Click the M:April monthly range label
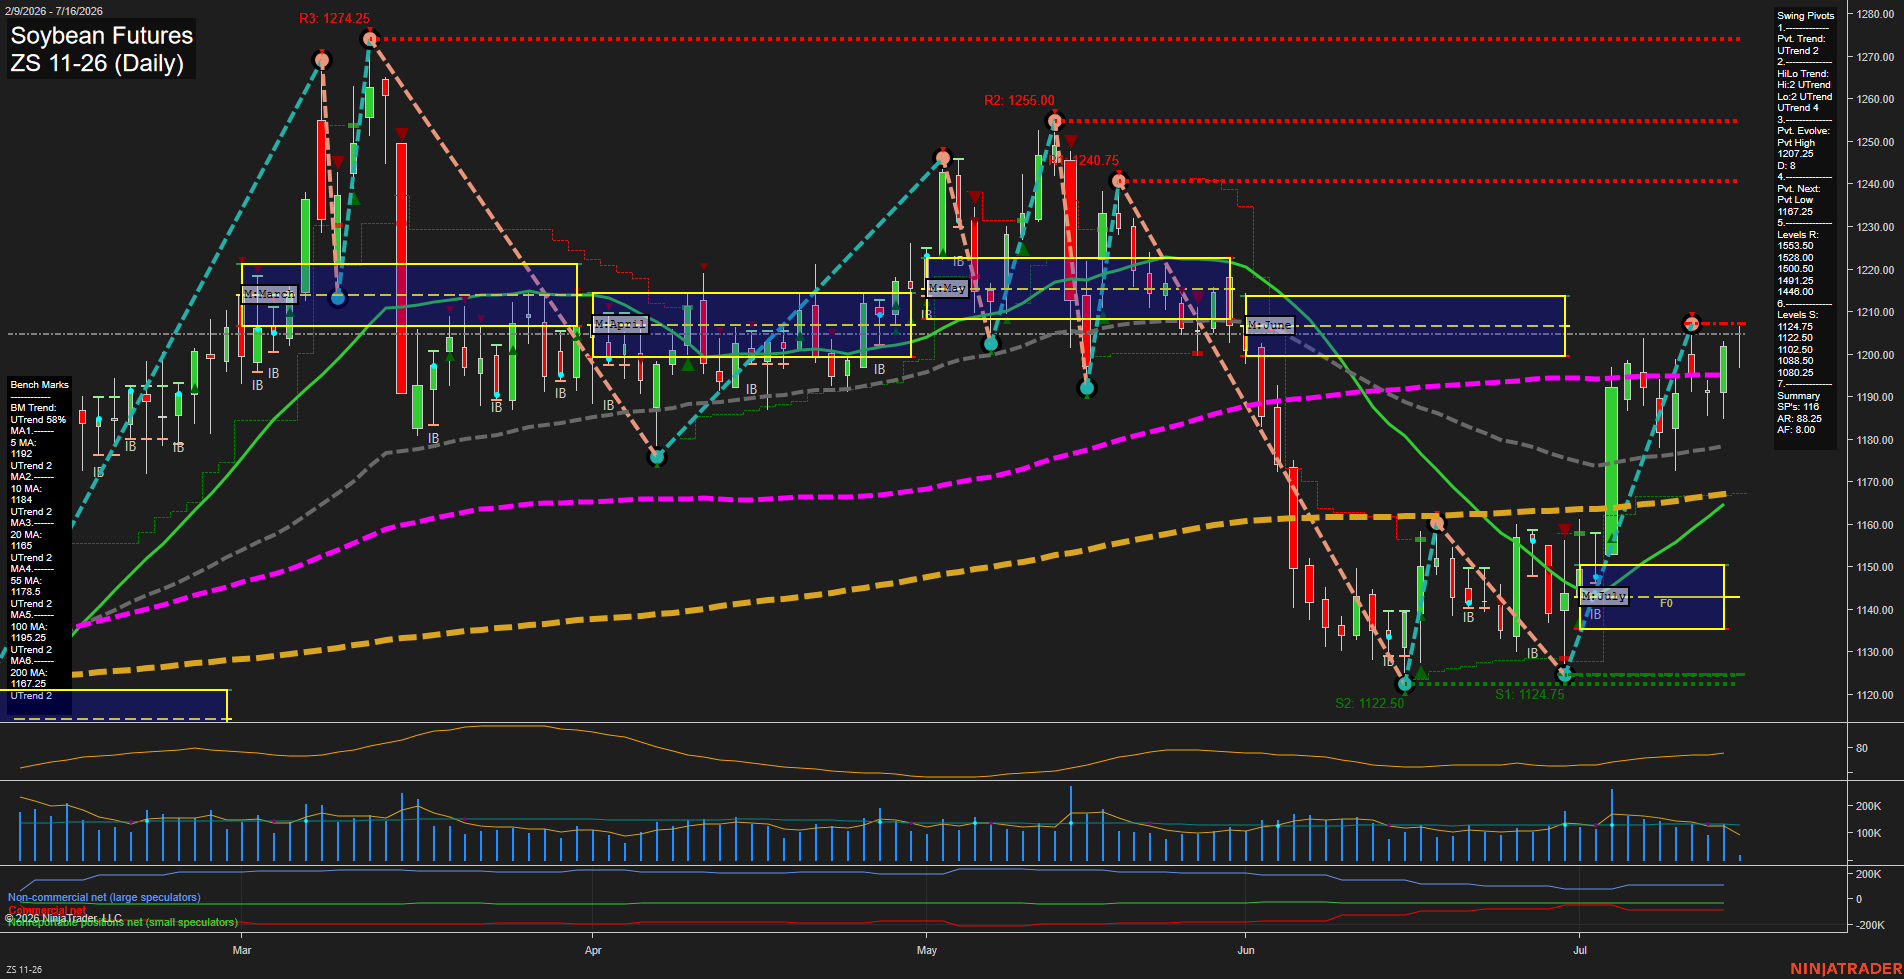The width and height of the screenshot is (1904, 979). click(620, 324)
